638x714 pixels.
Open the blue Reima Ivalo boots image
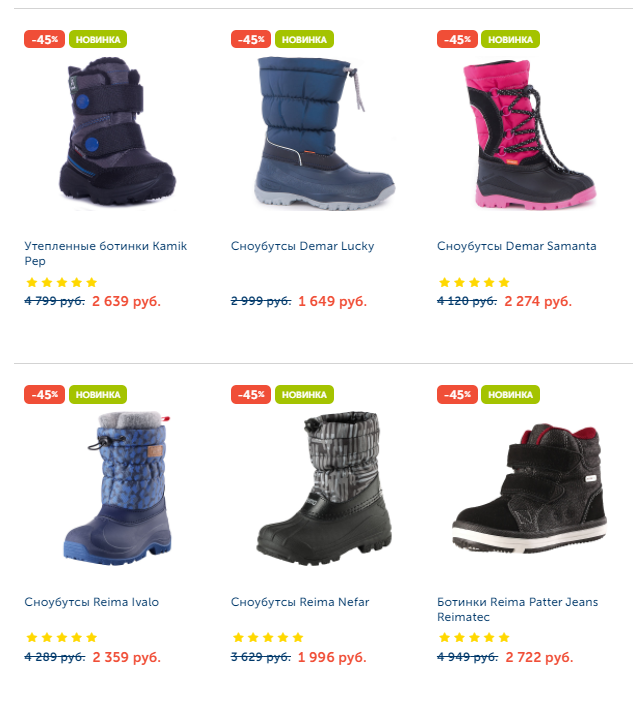tap(117, 489)
